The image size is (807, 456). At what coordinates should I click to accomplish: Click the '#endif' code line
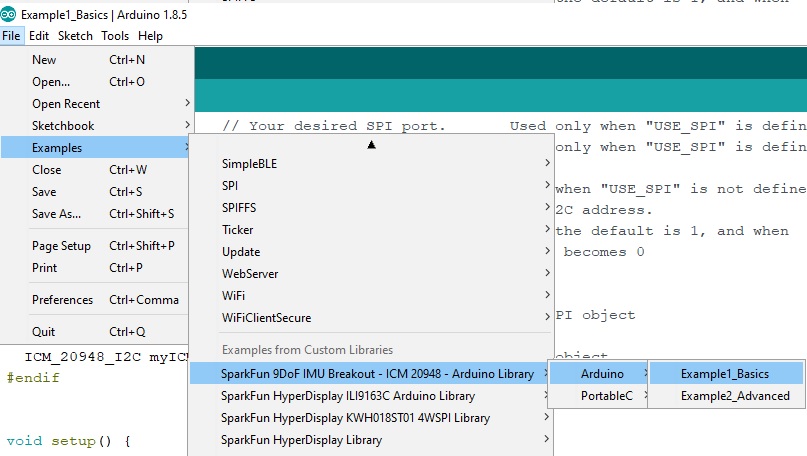pos(33,378)
